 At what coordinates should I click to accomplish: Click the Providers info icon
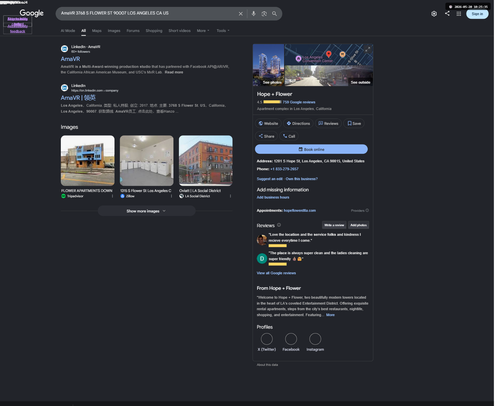click(x=367, y=210)
